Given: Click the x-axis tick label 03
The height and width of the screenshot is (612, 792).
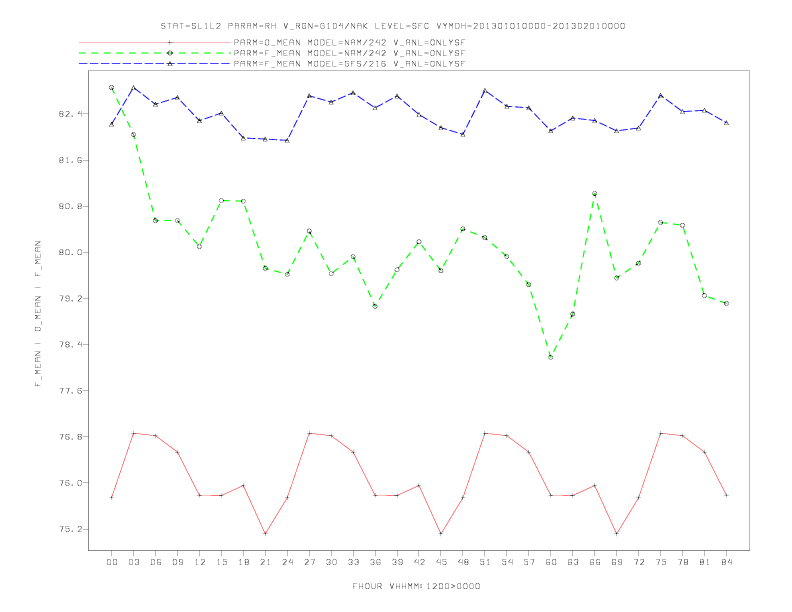Looking at the screenshot, I should 133,562.
